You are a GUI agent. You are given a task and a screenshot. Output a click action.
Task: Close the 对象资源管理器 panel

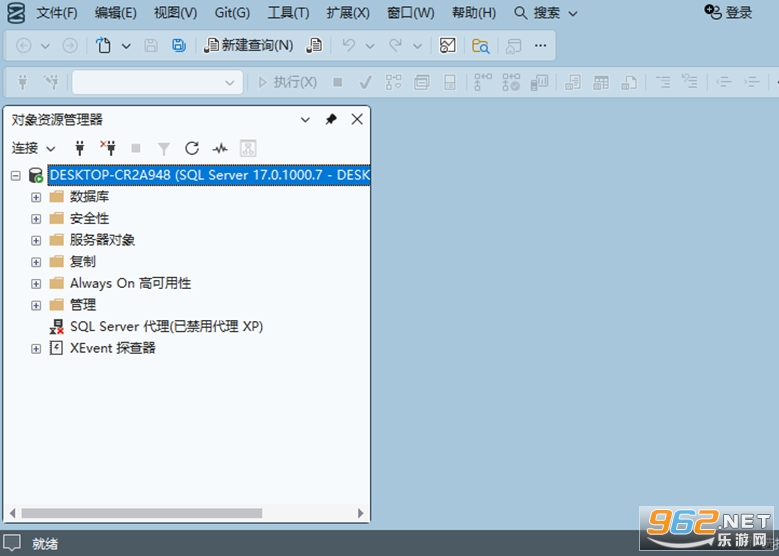pyautogui.click(x=357, y=119)
